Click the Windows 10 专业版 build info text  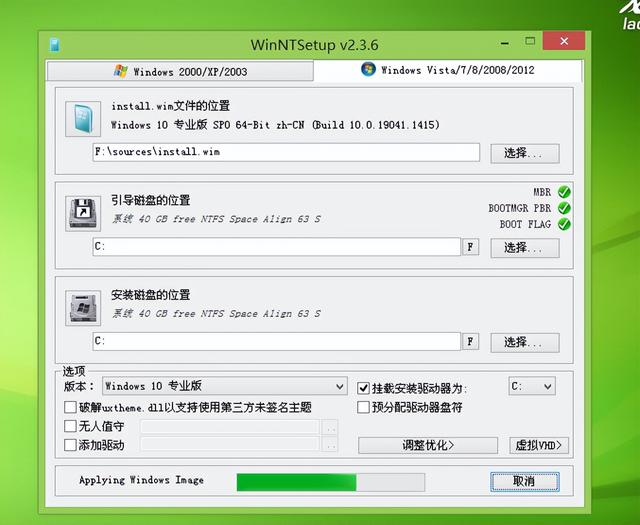point(276,125)
